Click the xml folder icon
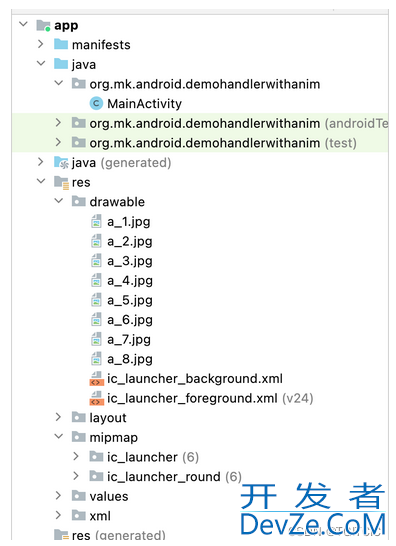 79,515
